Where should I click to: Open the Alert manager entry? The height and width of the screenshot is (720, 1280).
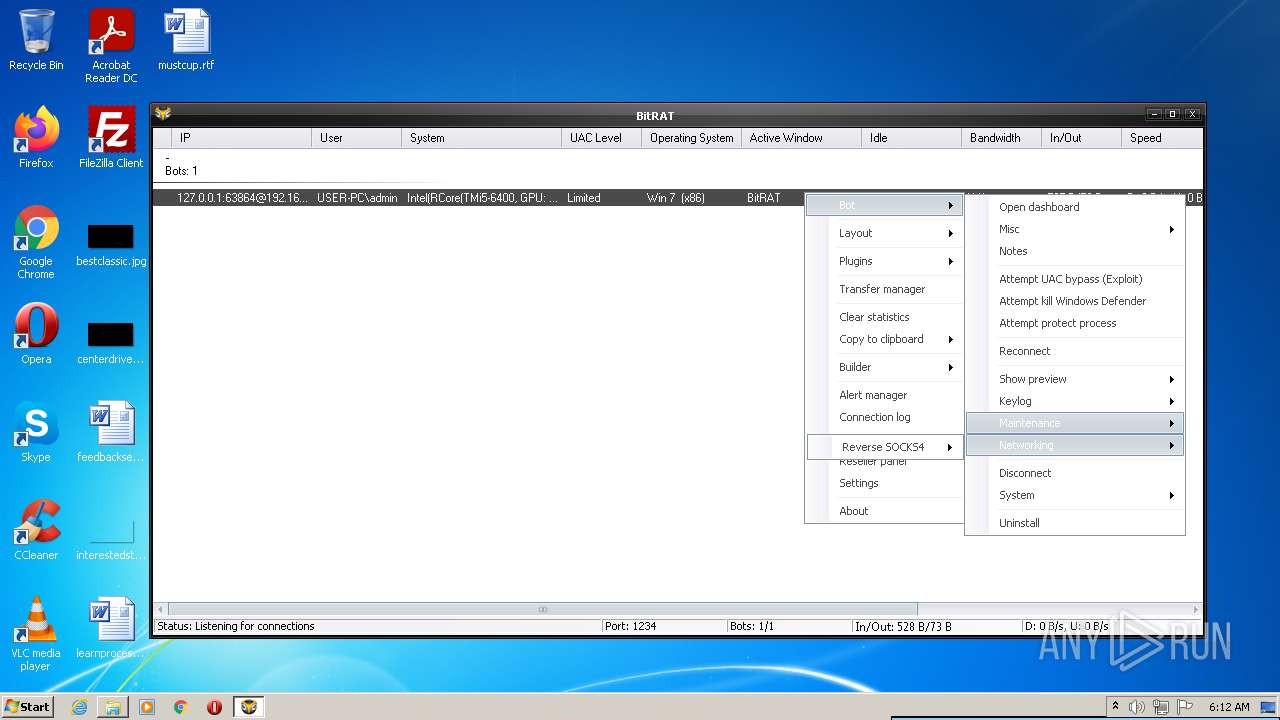[884, 395]
